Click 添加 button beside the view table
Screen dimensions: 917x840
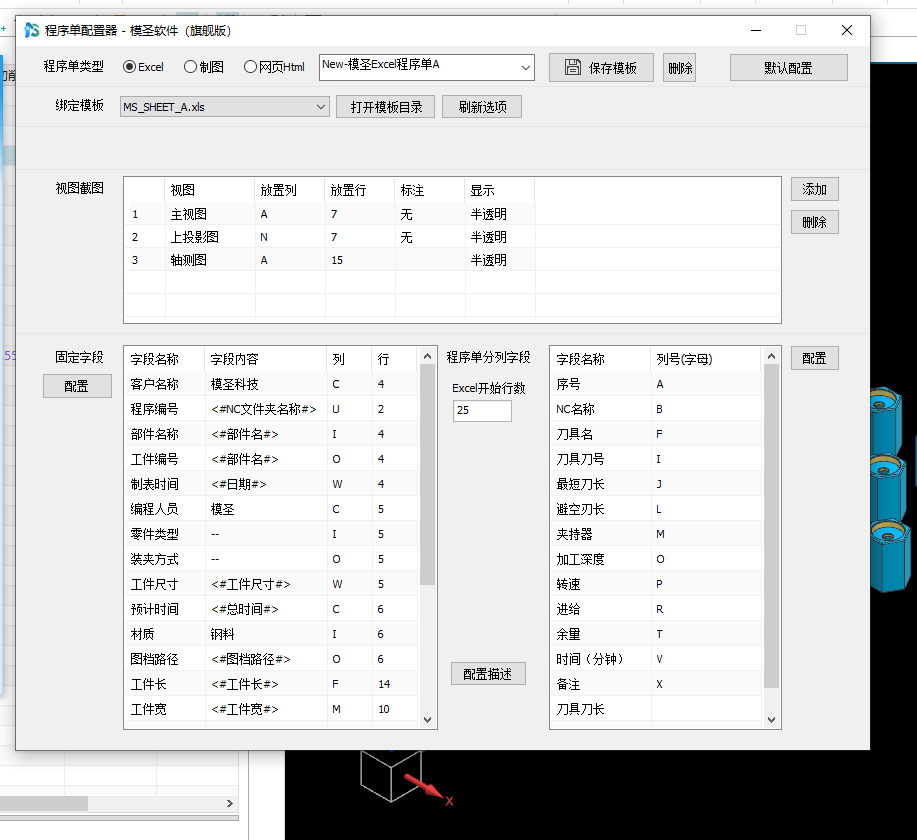(815, 190)
